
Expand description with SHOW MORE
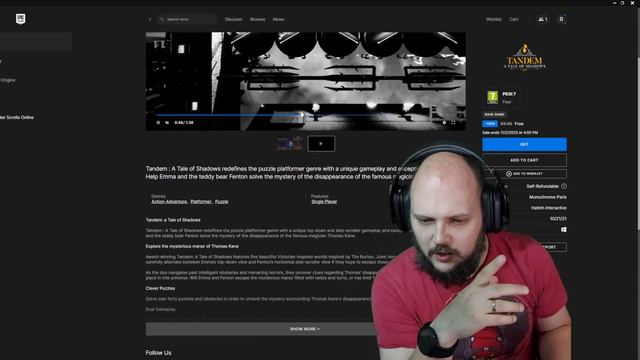pyautogui.click(x=305, y=329)
